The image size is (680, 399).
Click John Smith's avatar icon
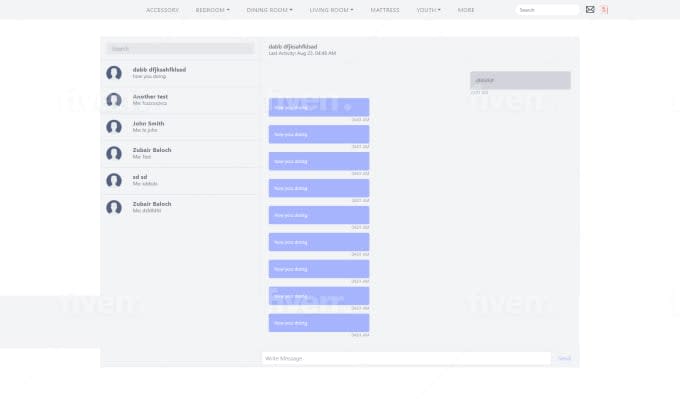coord(114,127)
